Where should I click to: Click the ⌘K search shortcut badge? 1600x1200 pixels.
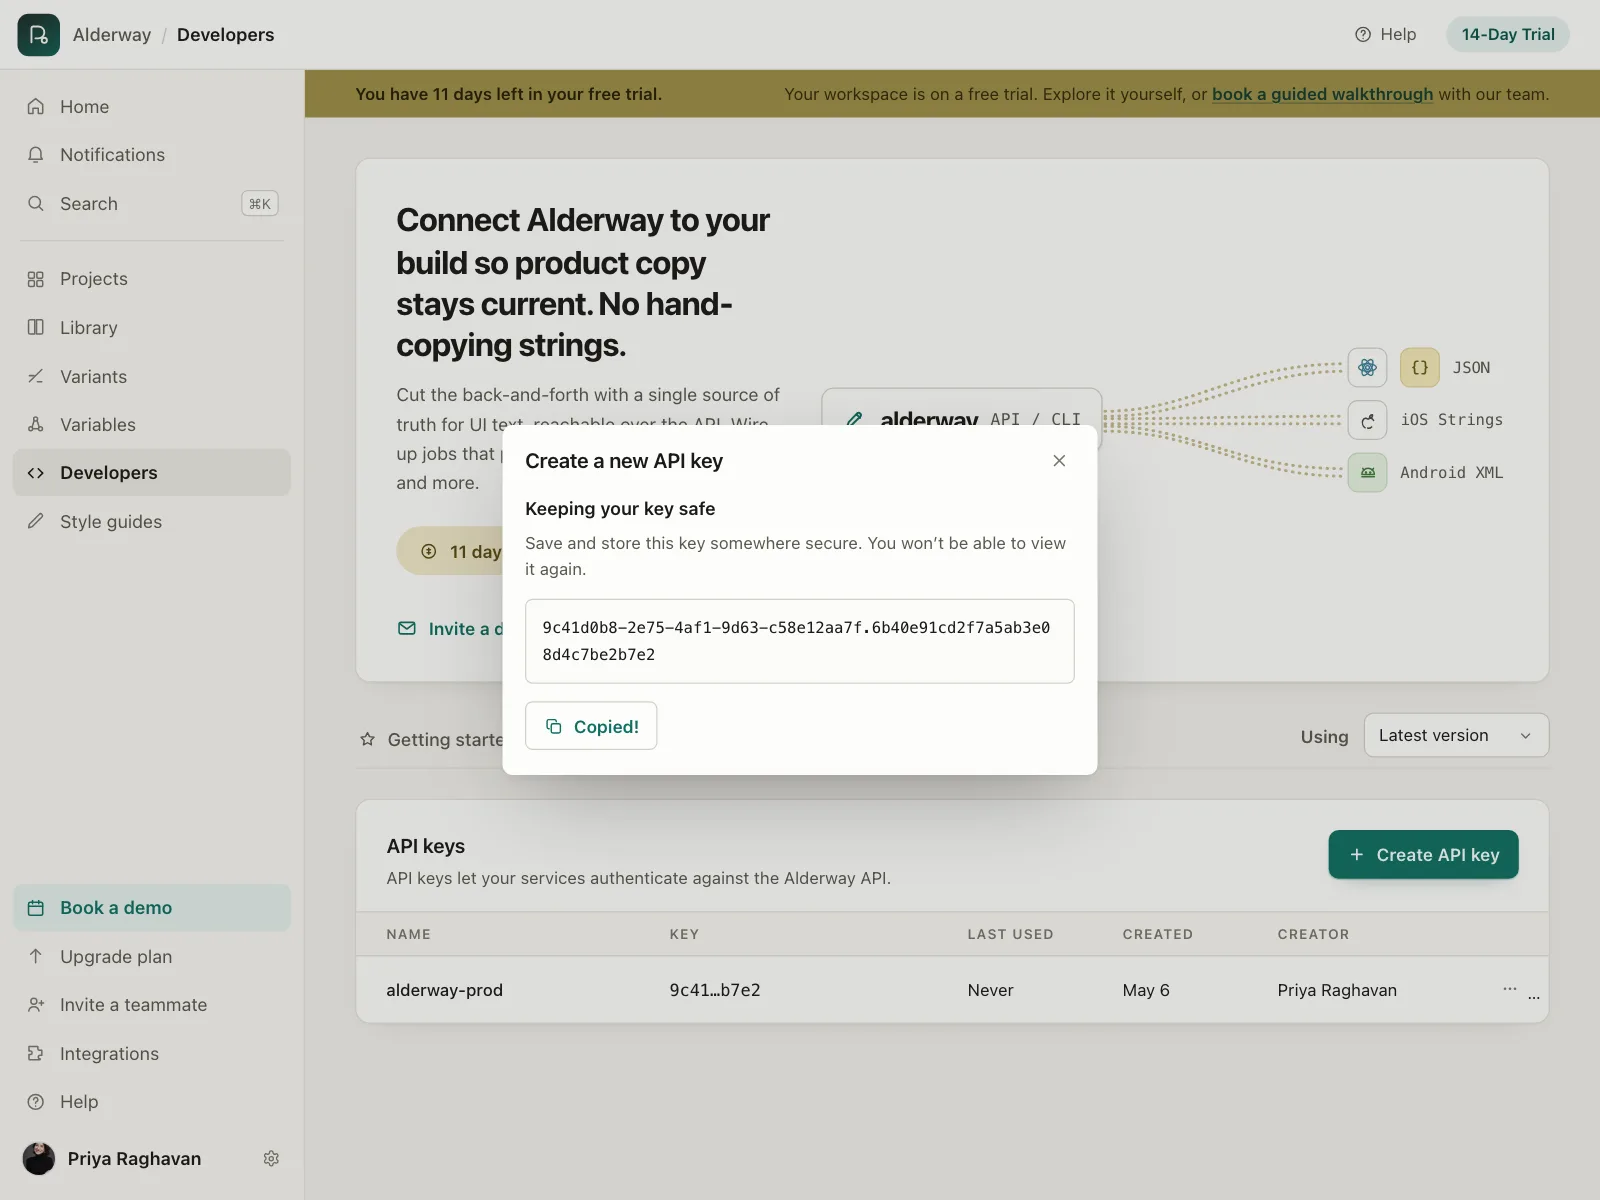pyautogui.click(x=260, y=204)
